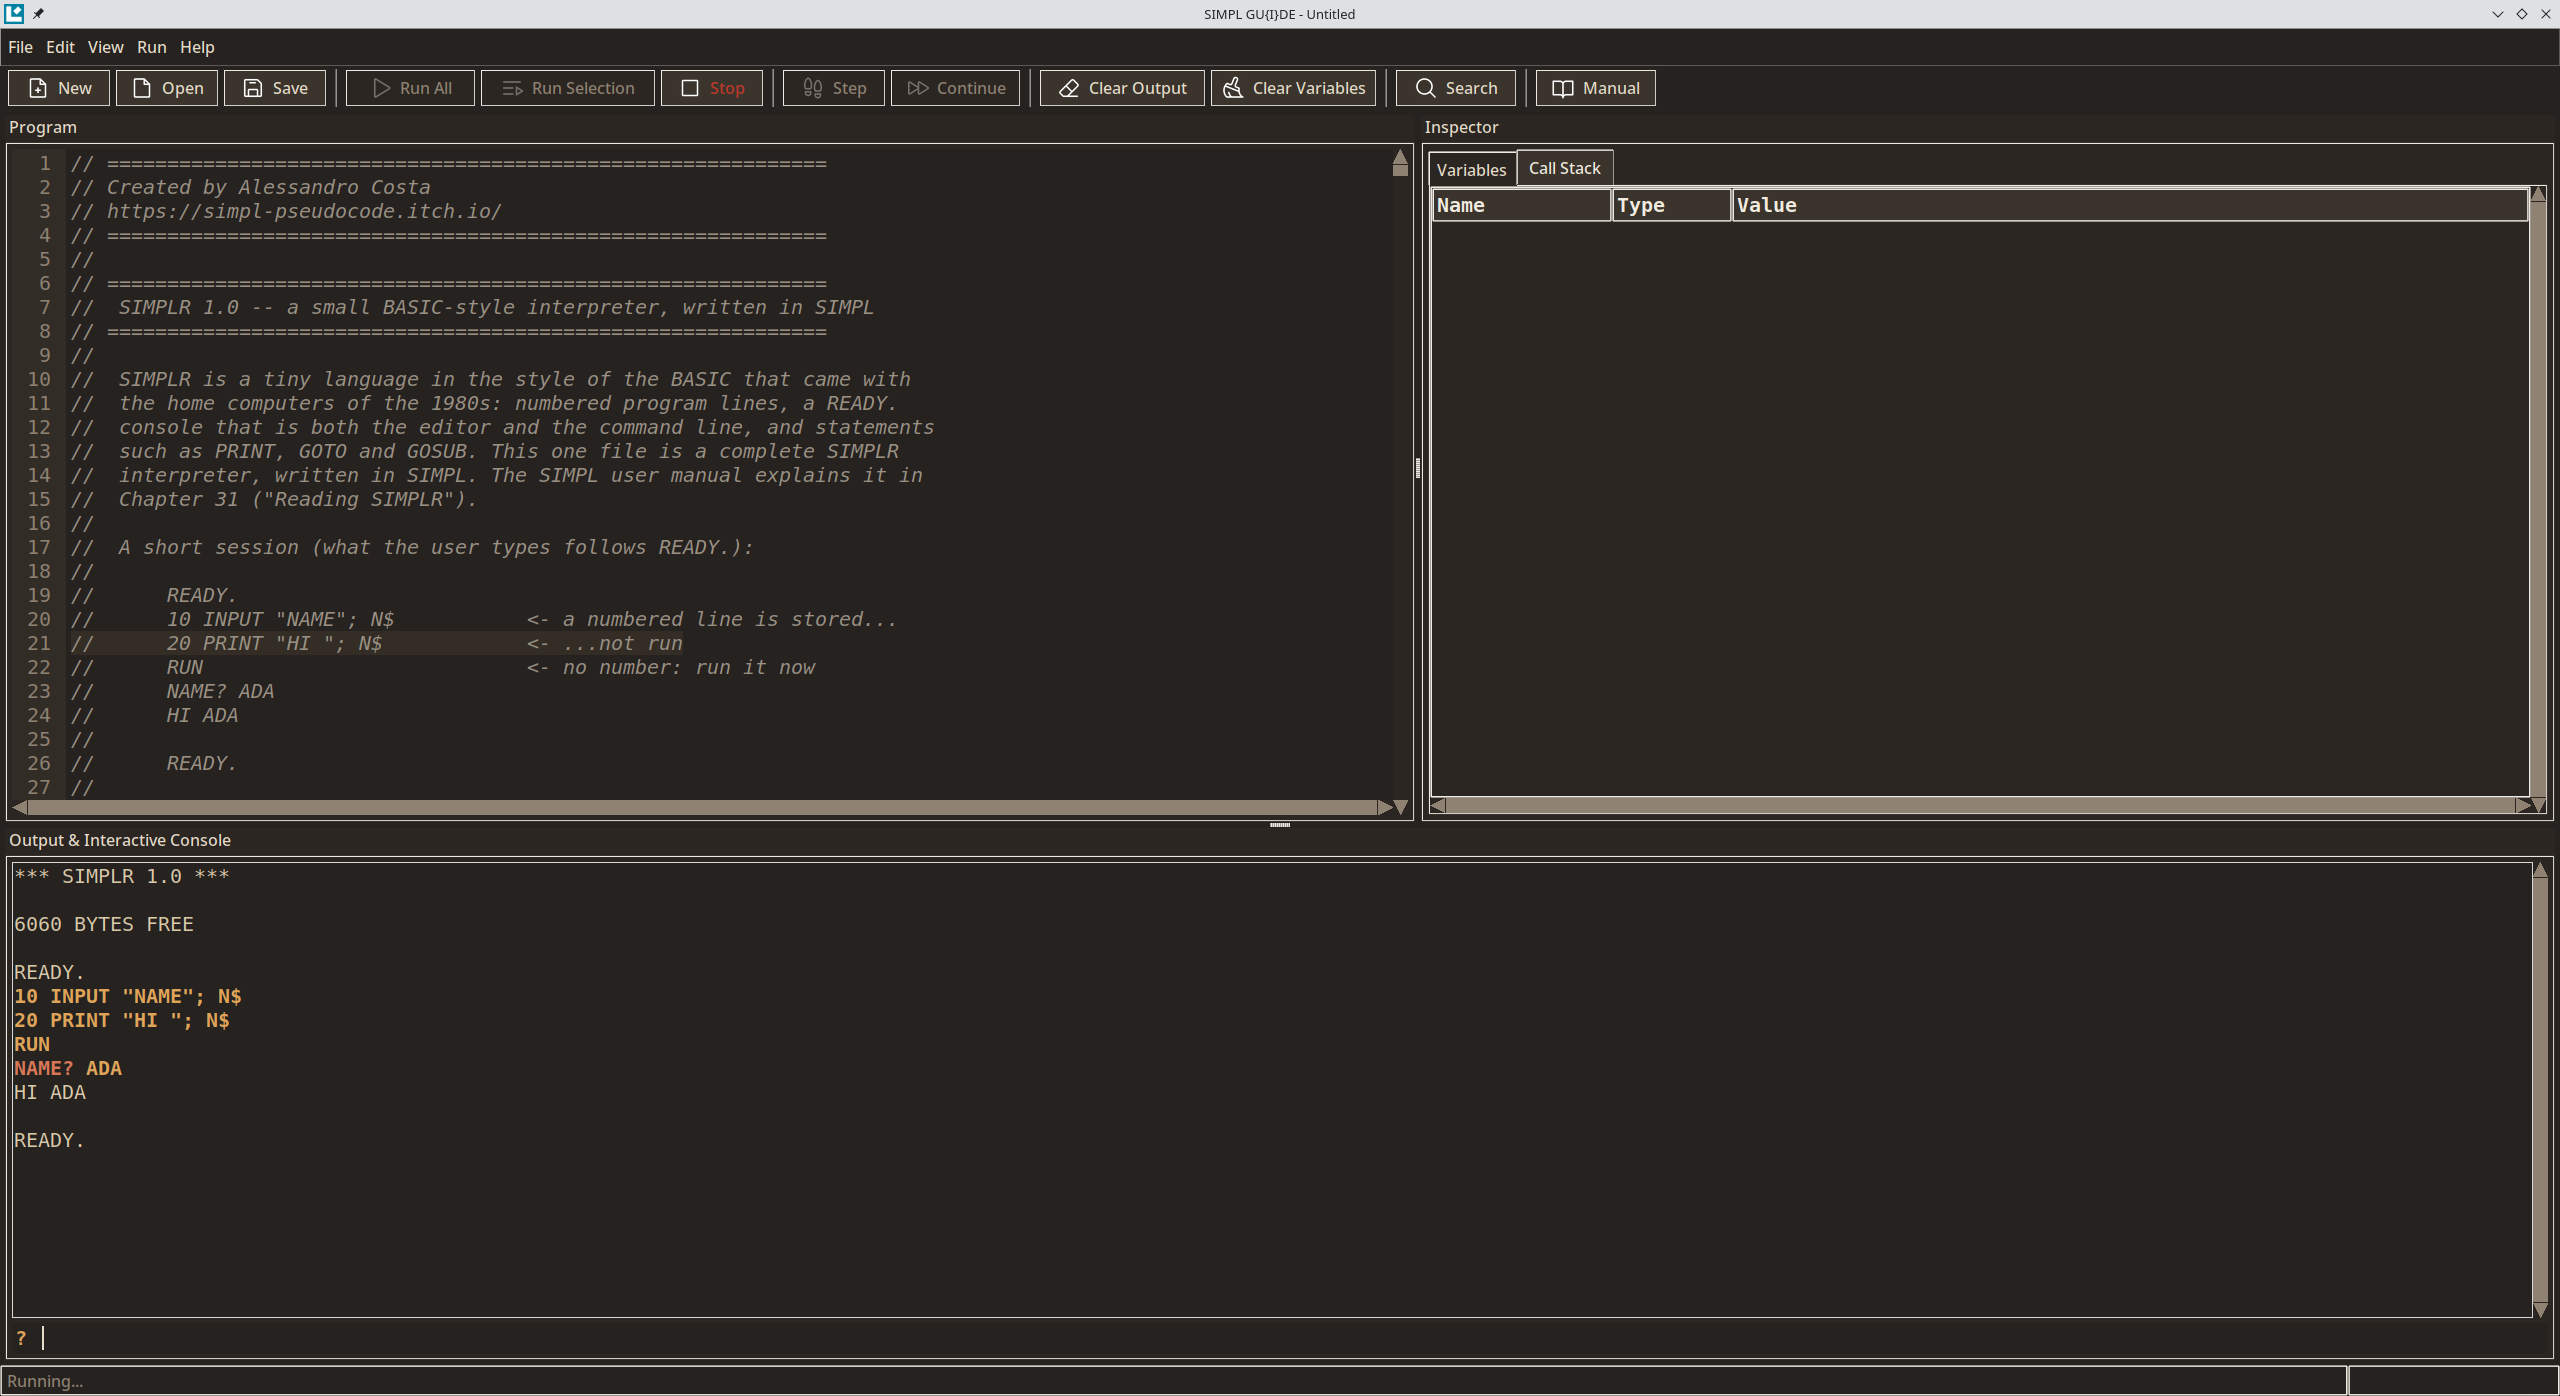
Task: Open the Manual
Action: [x=1596, y=88]
